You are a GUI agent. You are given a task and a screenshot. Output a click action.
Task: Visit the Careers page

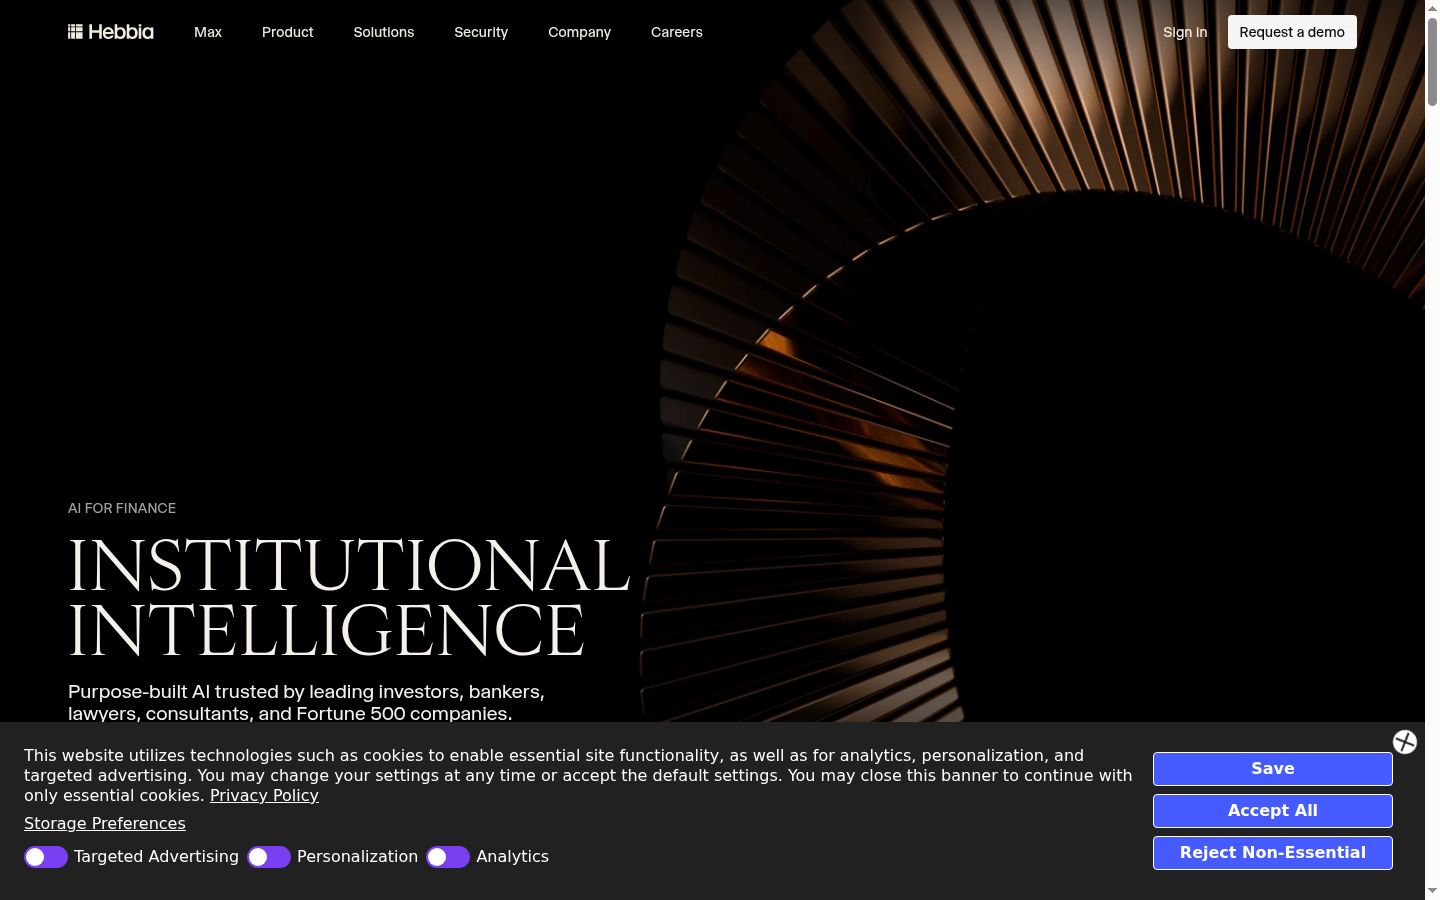(x=677, y=32)
